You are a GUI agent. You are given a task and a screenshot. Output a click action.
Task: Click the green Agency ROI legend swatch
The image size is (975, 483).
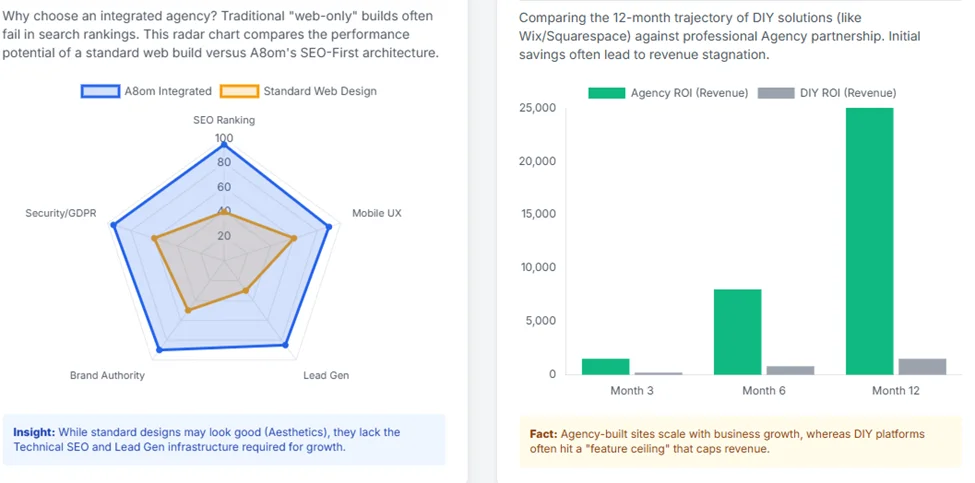click(x=606, y=93)
